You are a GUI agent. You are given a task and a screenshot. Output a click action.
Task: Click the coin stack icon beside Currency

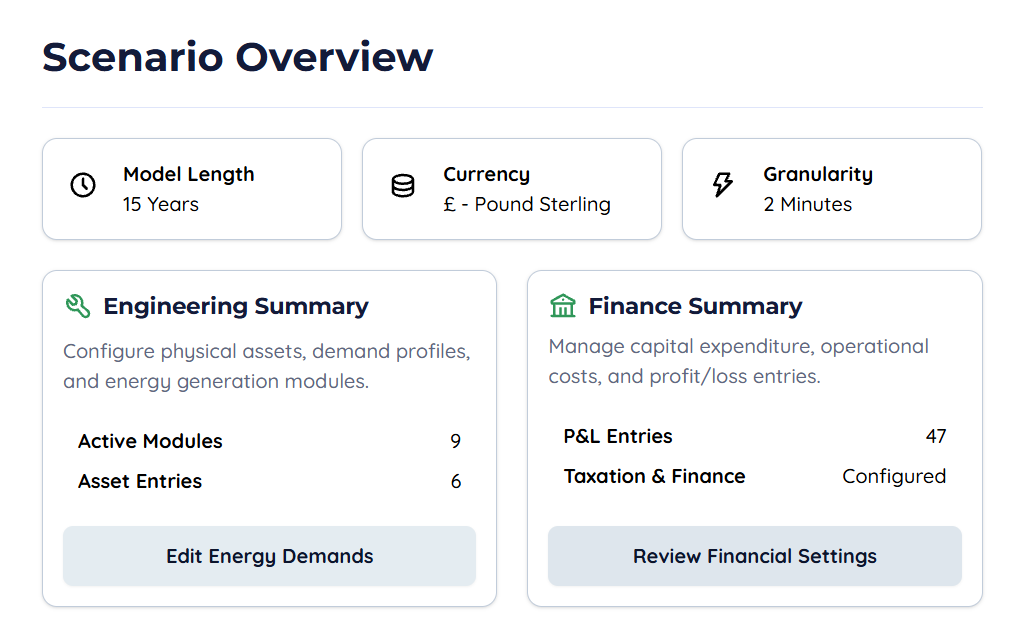(403, 186)
